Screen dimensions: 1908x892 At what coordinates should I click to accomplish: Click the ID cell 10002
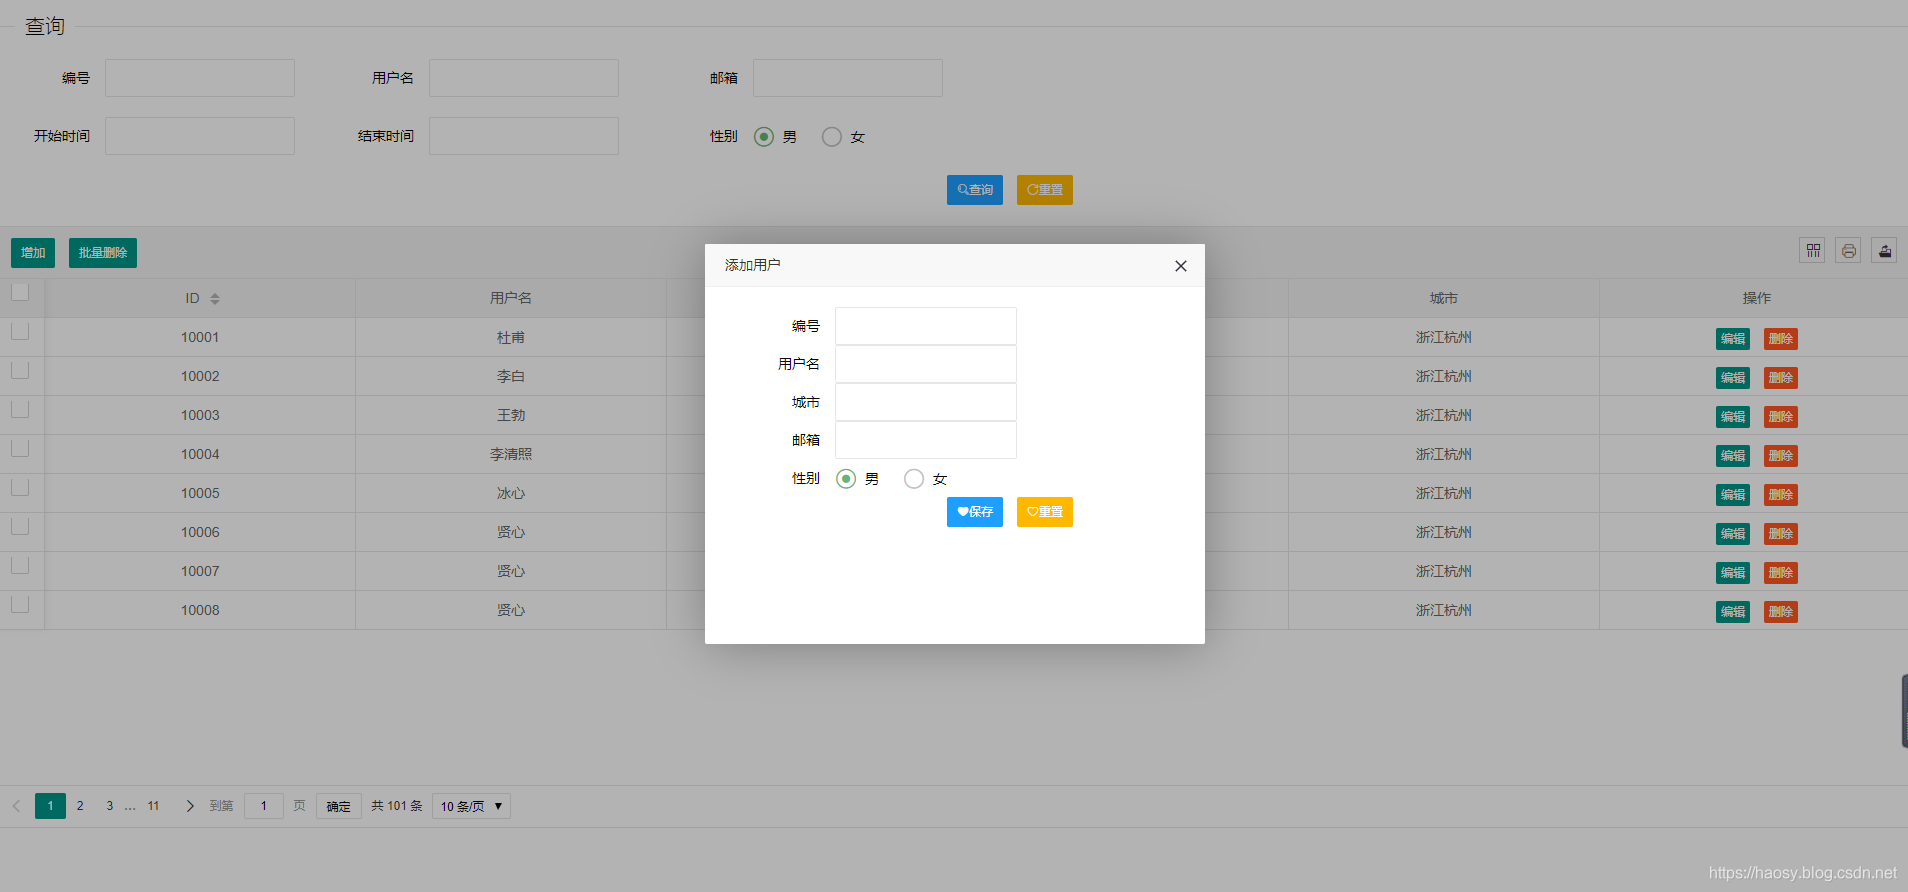tap(200, 376)
